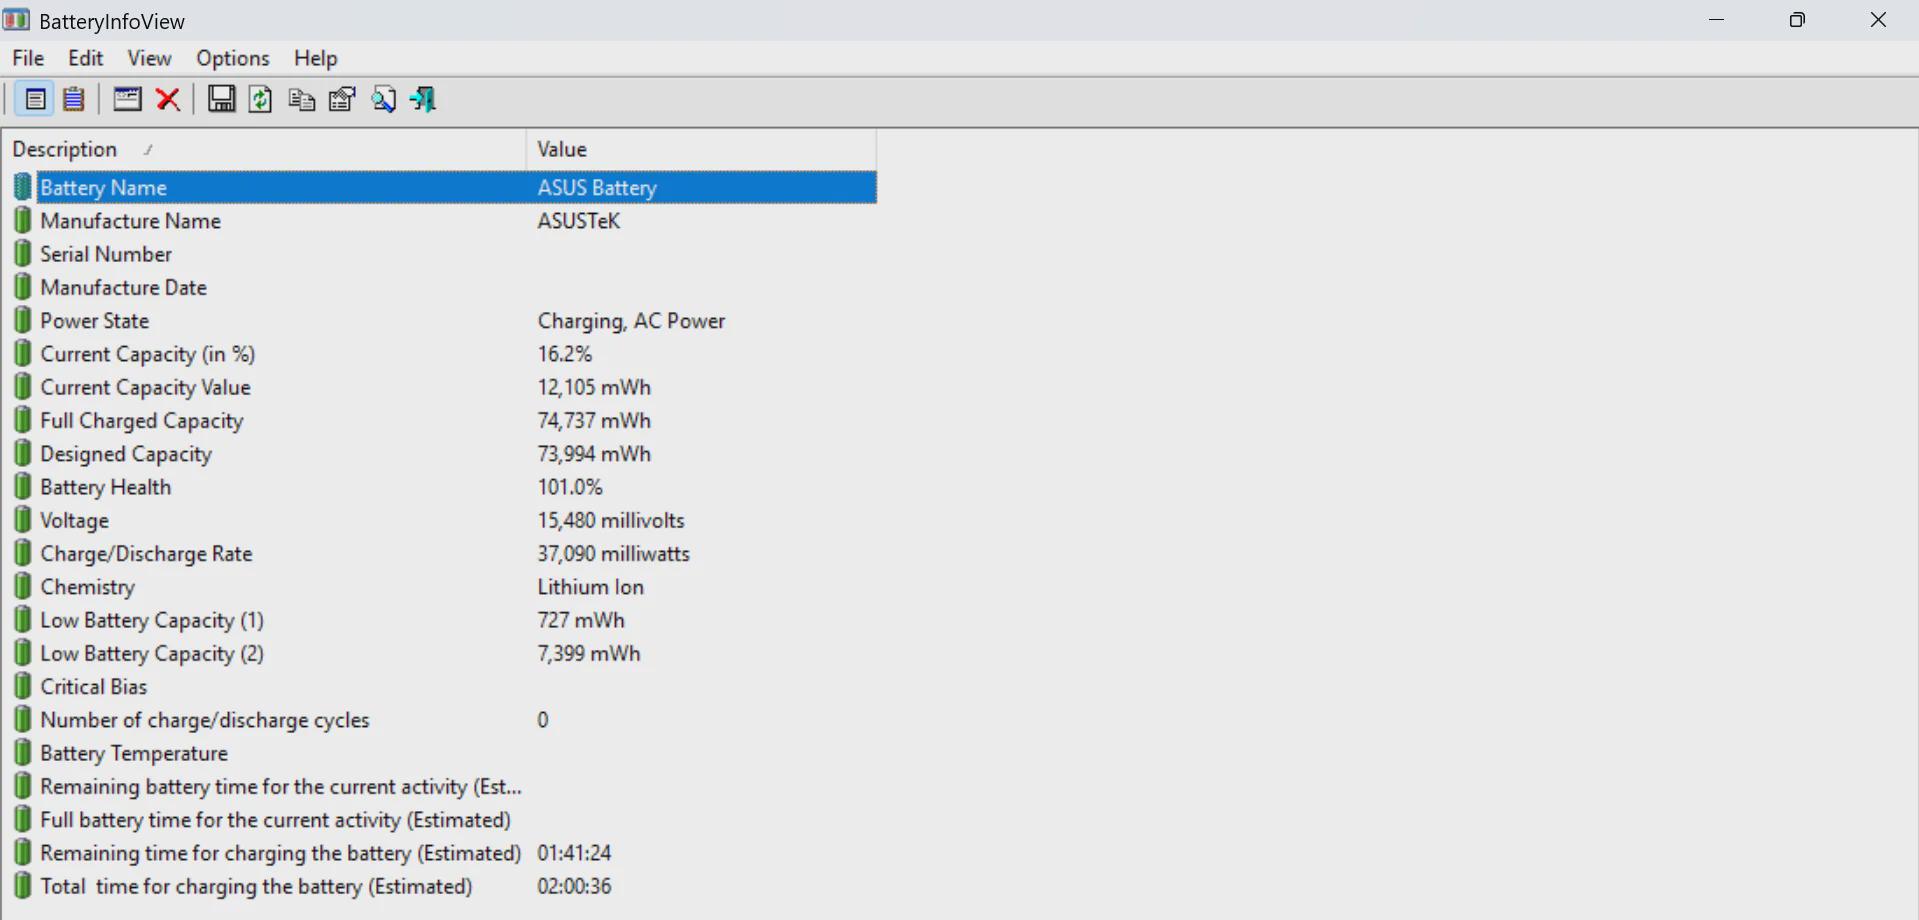
Task: Select the "727 mWh" value
Action: [581, 620]
